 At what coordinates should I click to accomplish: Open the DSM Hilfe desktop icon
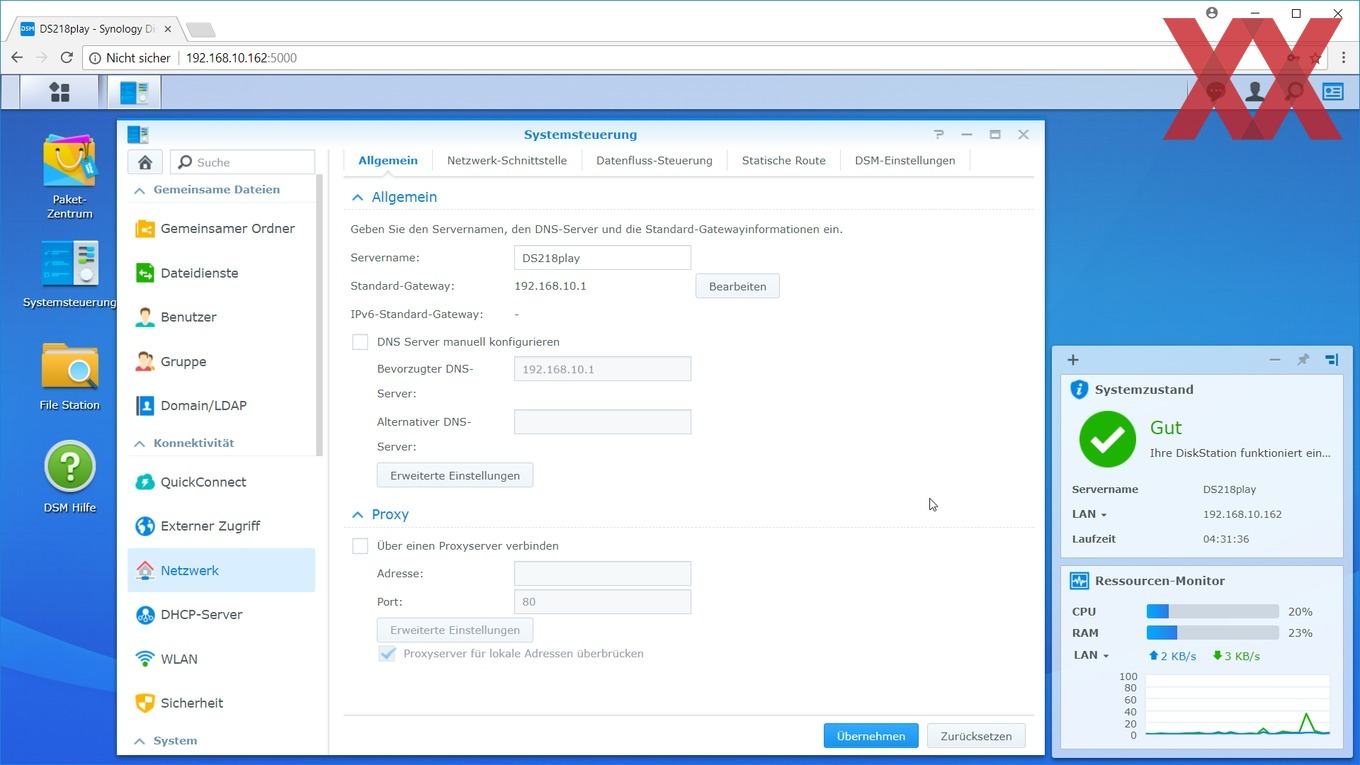pyautogui.click(x=70, y=477)
